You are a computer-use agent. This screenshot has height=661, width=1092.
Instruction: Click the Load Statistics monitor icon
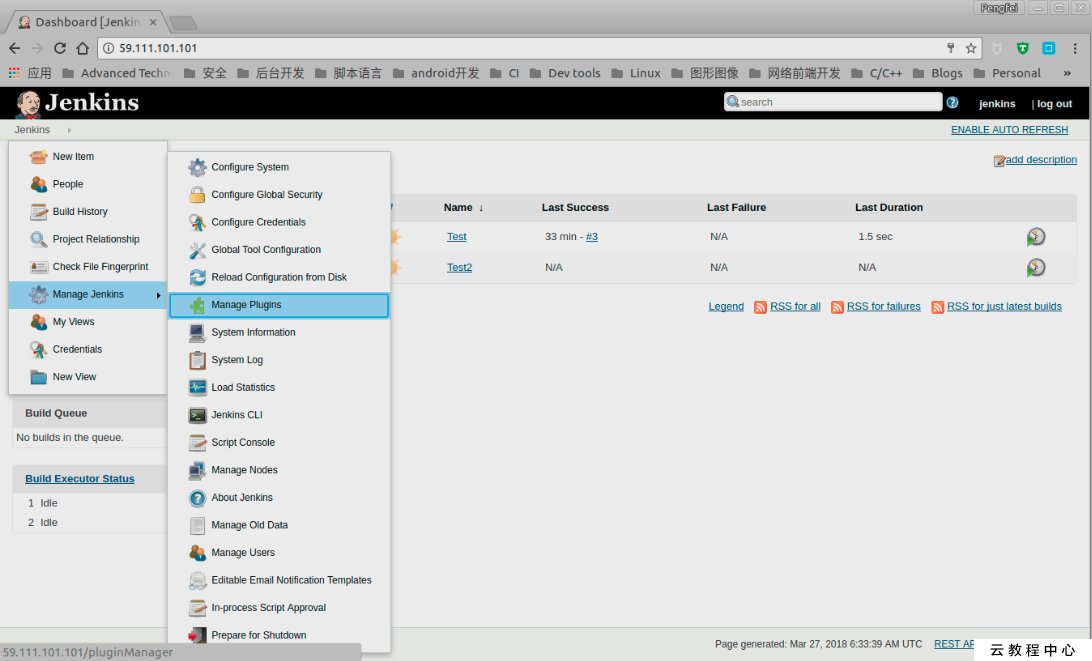tap(198, 387)
